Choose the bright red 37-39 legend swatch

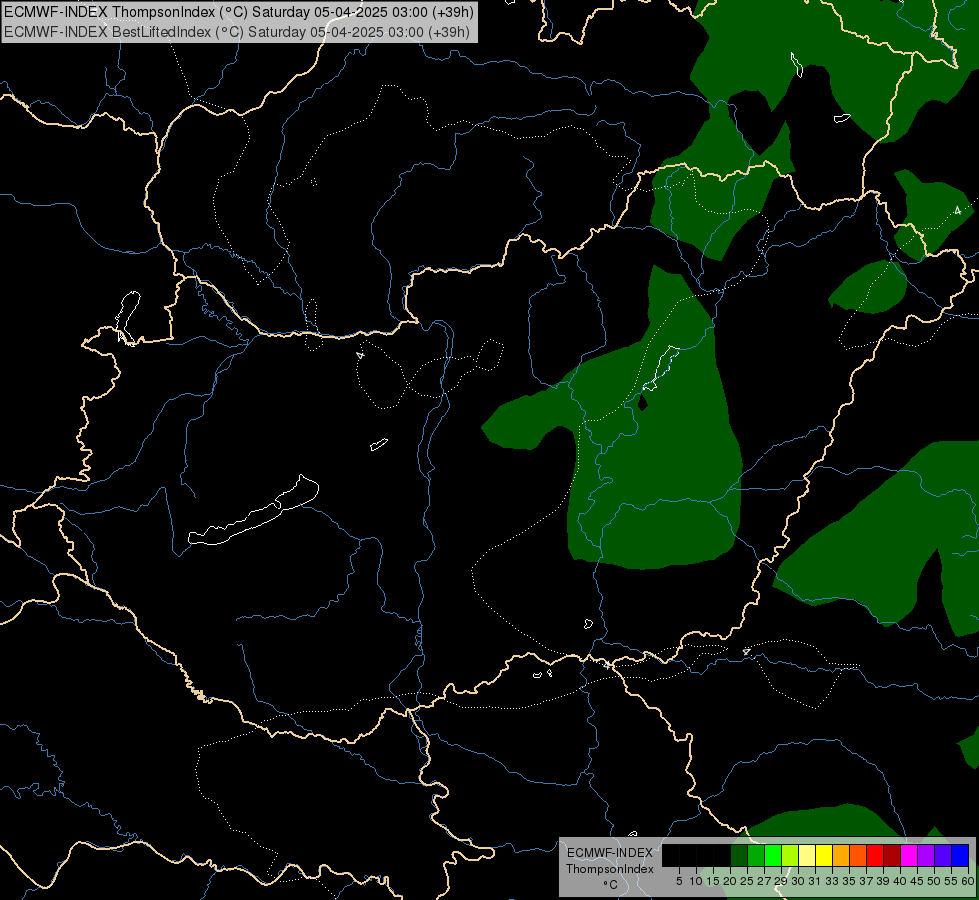875,855
